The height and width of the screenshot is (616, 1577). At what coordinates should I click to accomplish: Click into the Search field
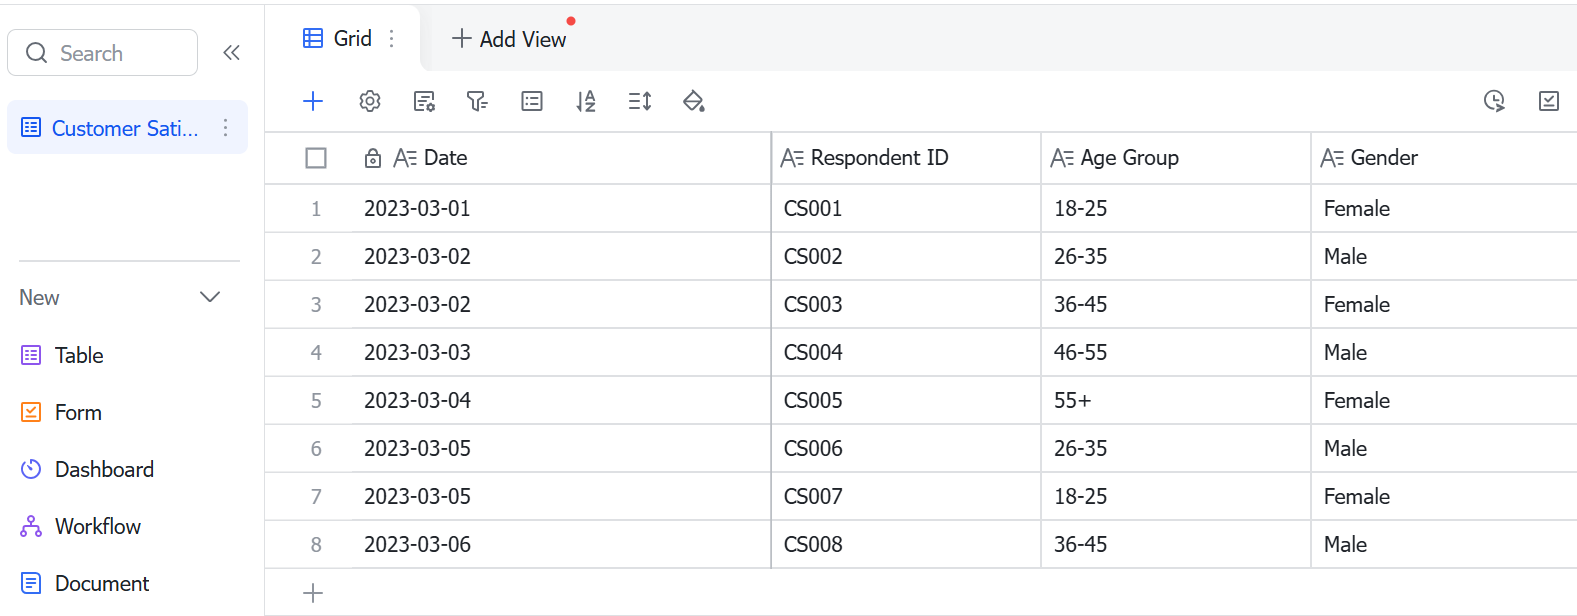[x=102, y=53]
